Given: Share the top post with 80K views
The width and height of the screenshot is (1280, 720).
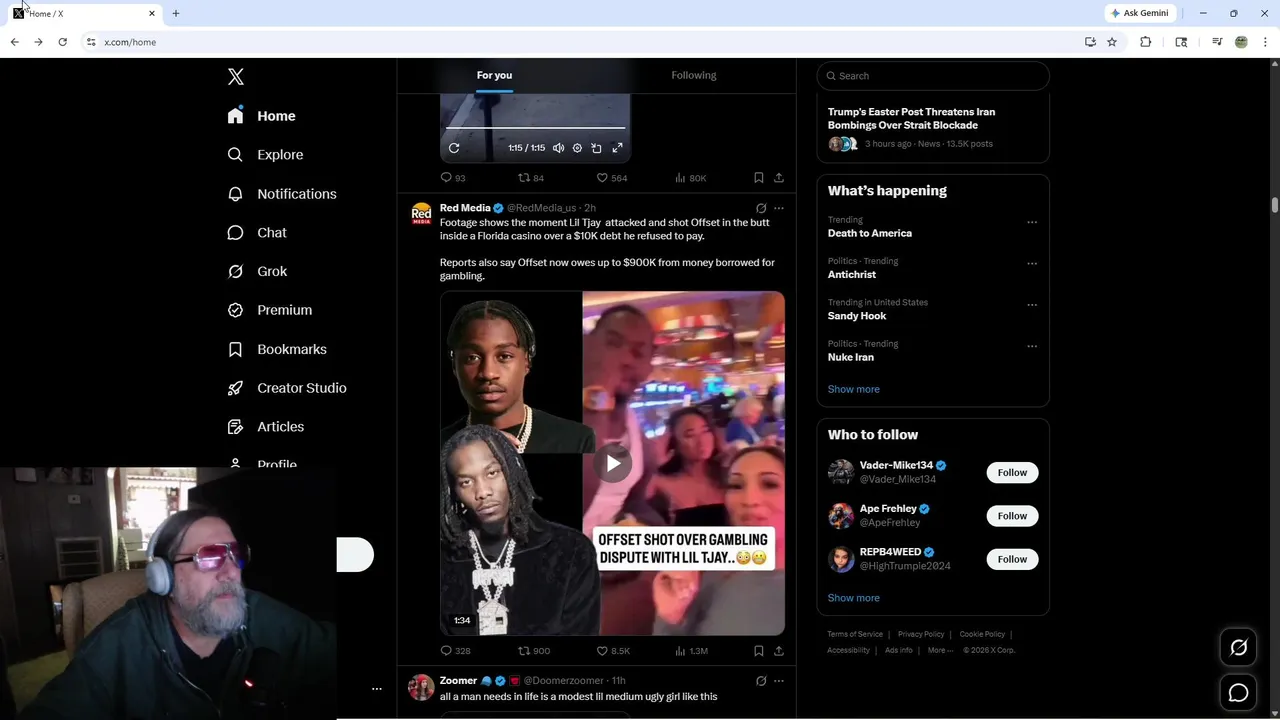Looking at the screenshot, I should (x=779, y=178).
